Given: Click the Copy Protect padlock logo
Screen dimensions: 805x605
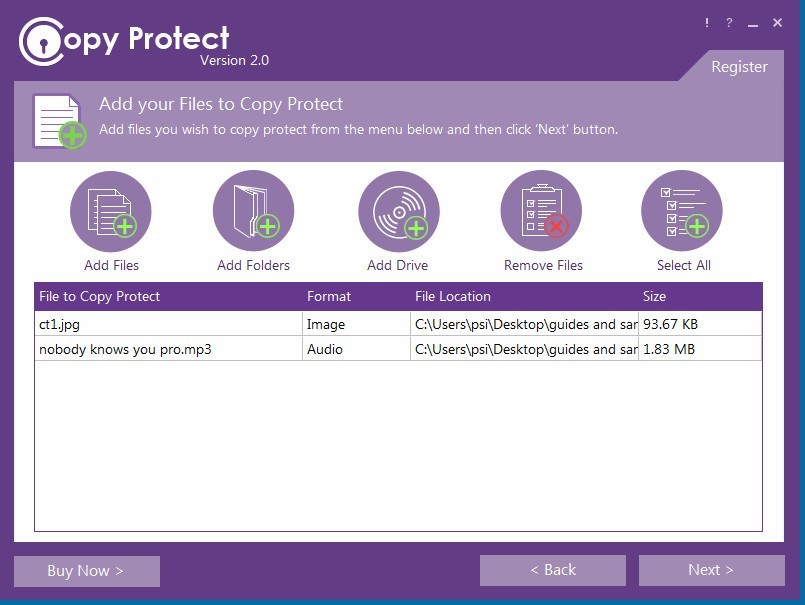Looking at the screenshot, I should 42,42.
